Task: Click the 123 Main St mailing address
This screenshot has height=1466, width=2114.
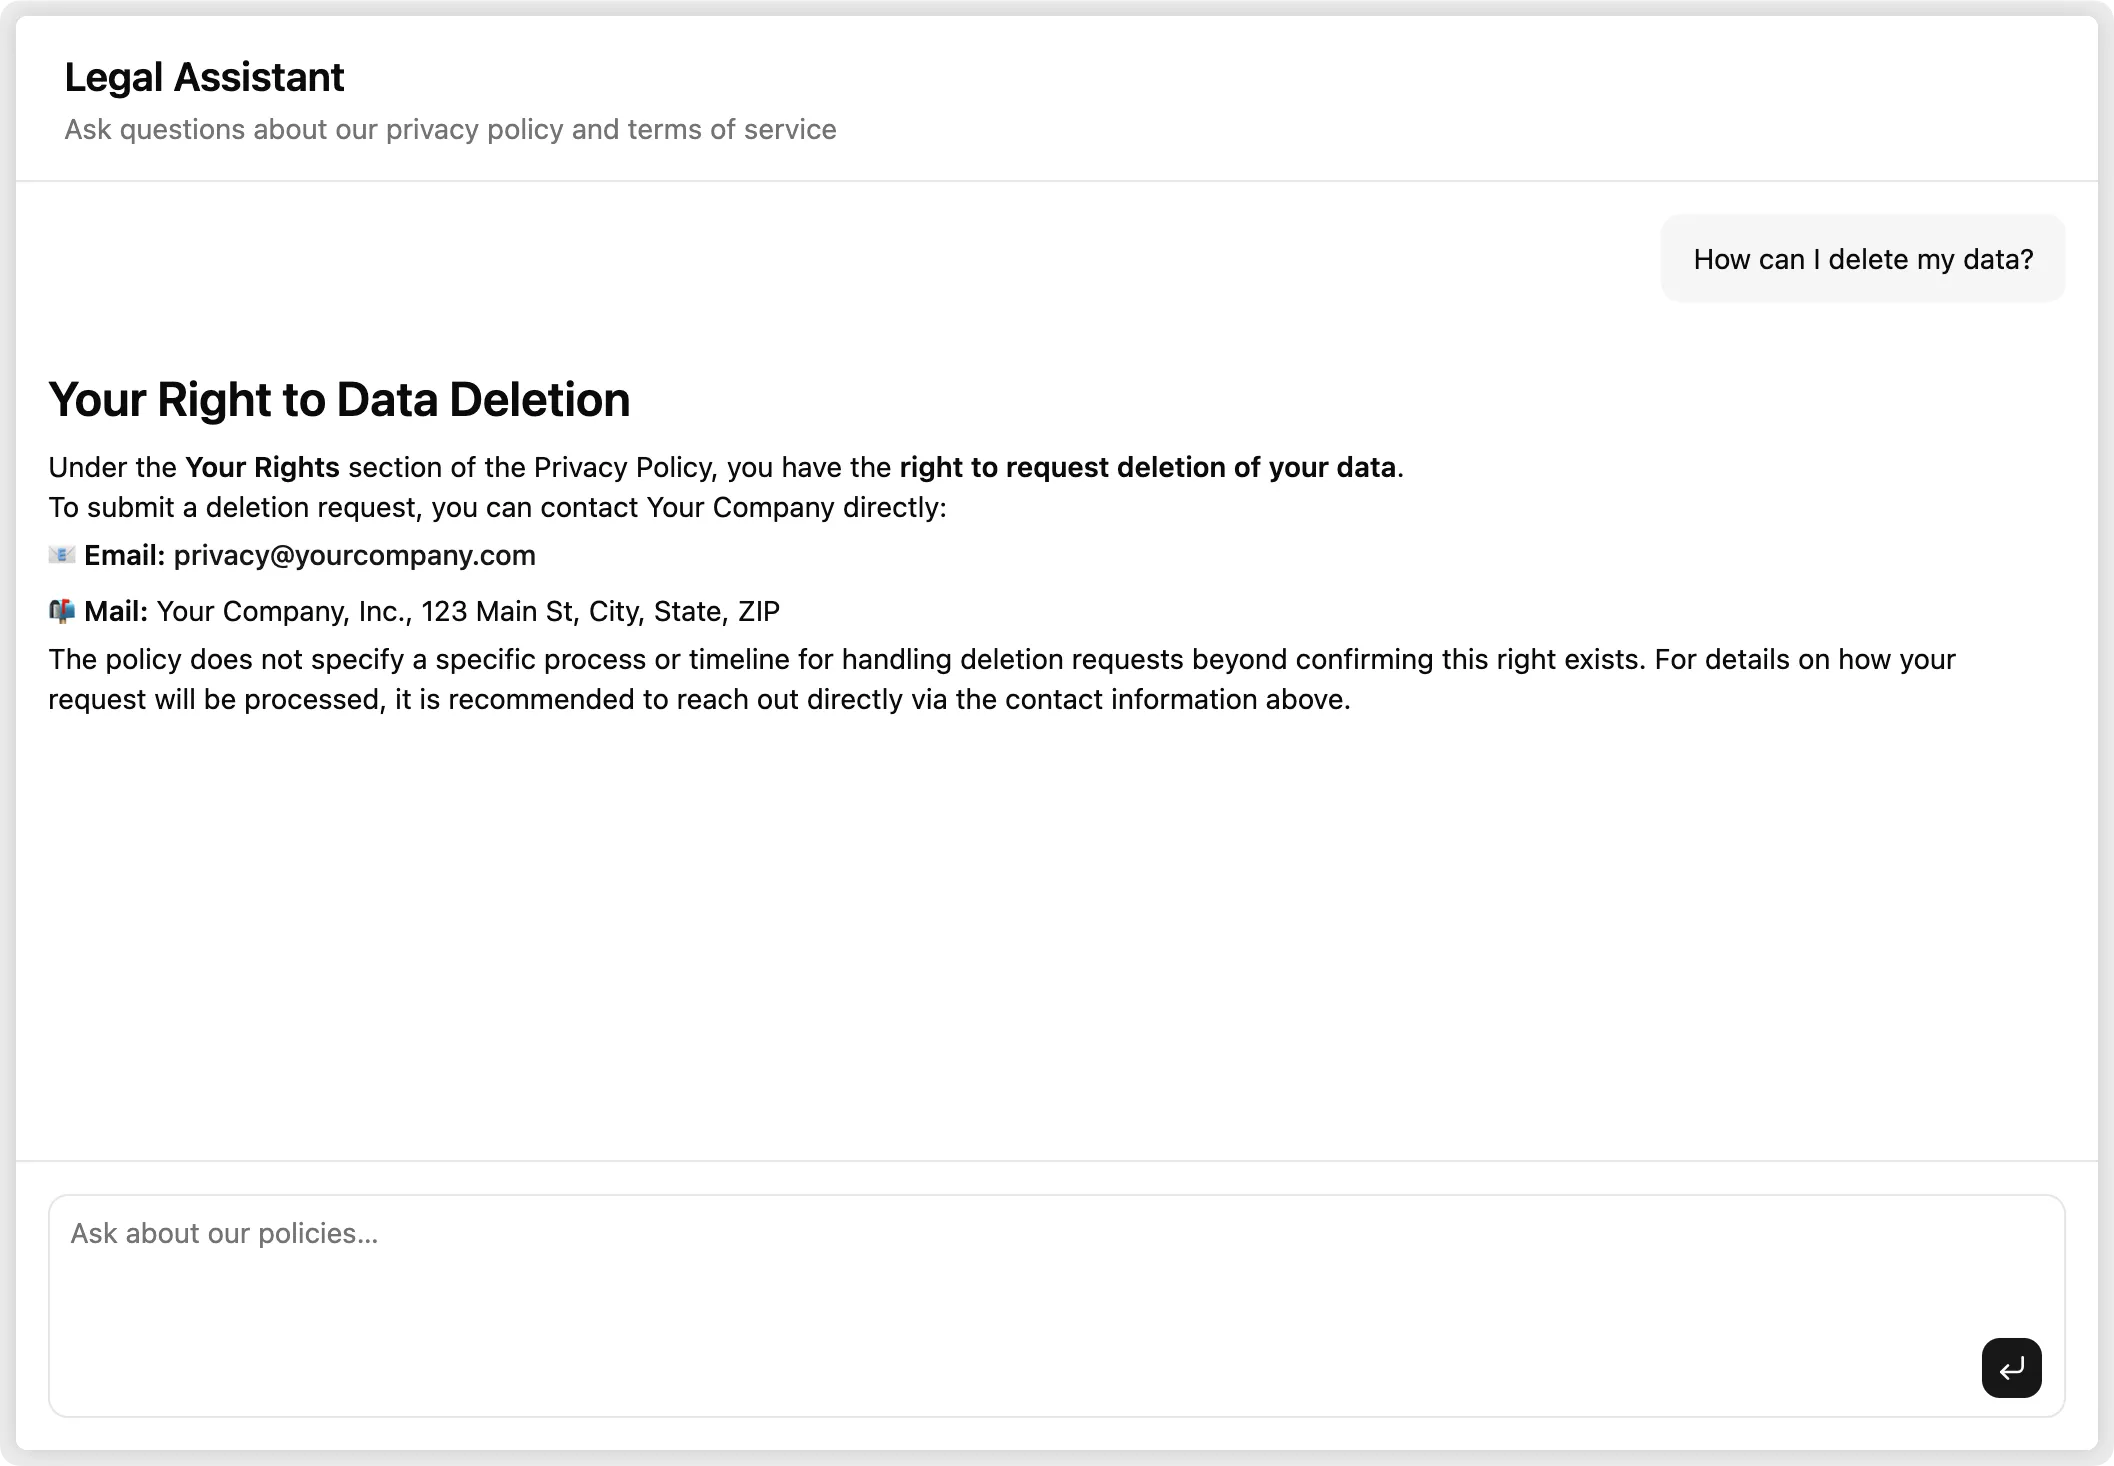Action: coord(468,611)
